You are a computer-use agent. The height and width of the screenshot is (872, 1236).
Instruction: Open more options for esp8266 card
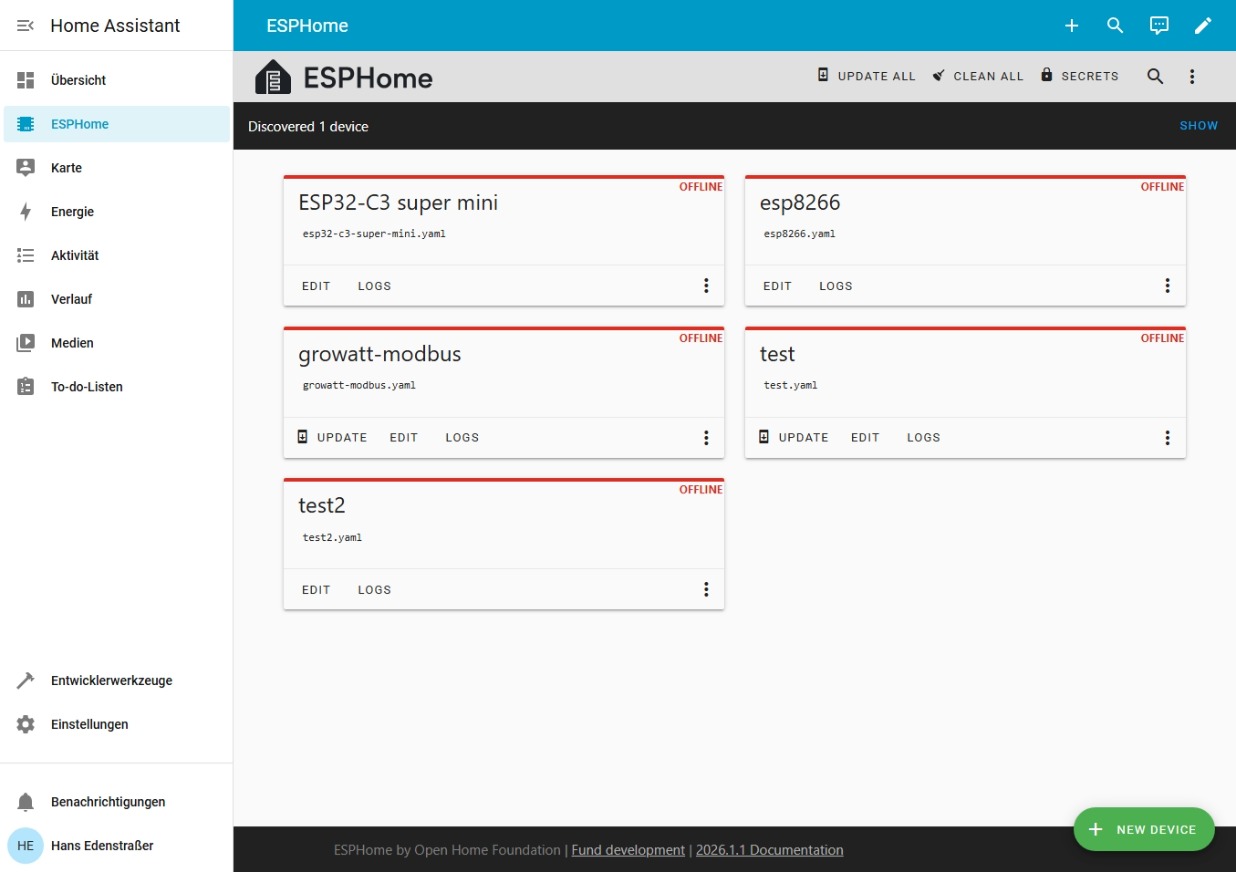[x=1167, y=286]
